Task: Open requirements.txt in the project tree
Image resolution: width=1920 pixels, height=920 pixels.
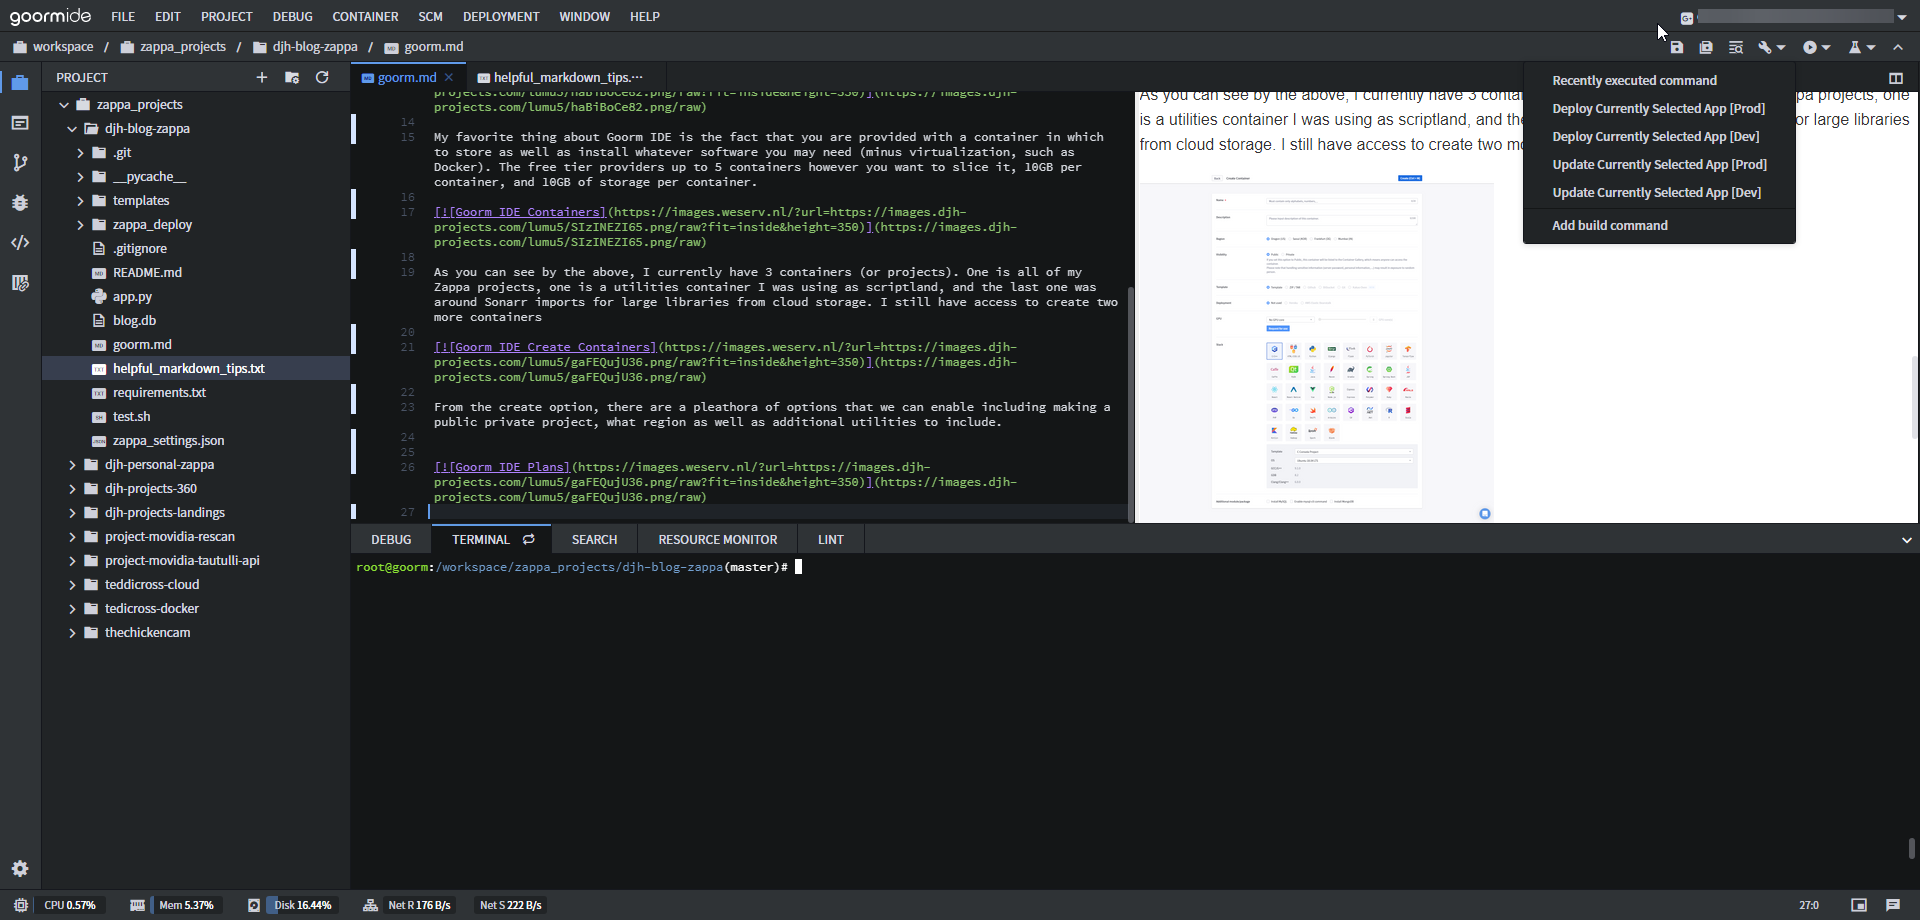Action: (x=159, y=393)
